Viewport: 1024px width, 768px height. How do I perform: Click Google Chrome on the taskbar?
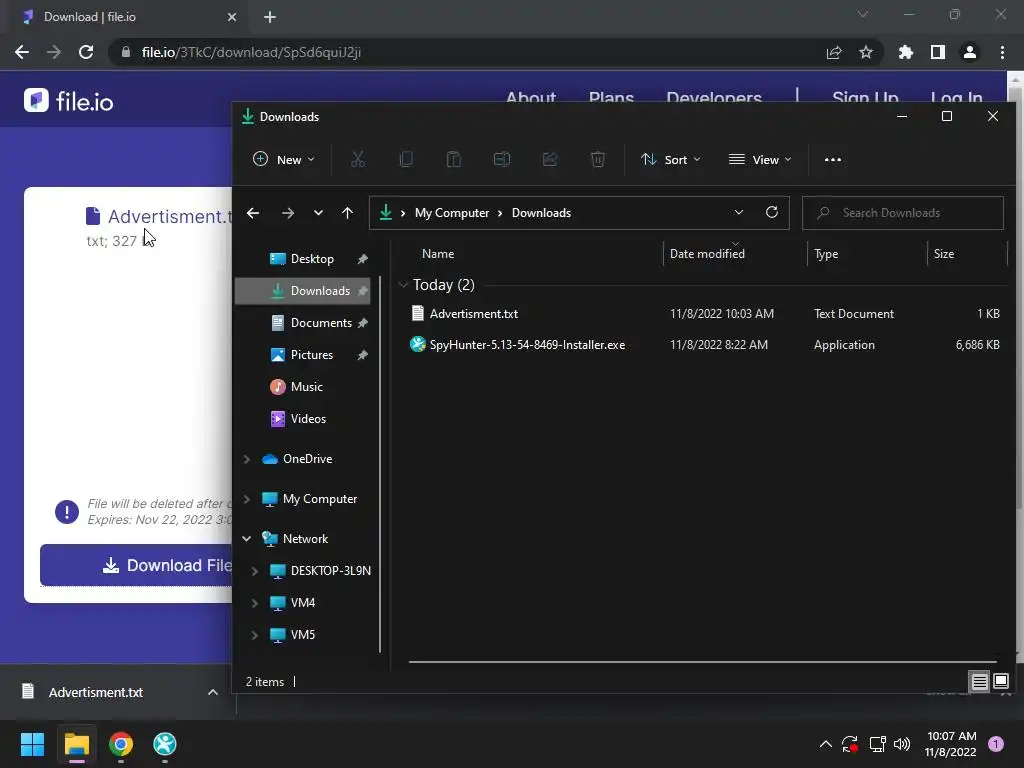tap(121, 744)
